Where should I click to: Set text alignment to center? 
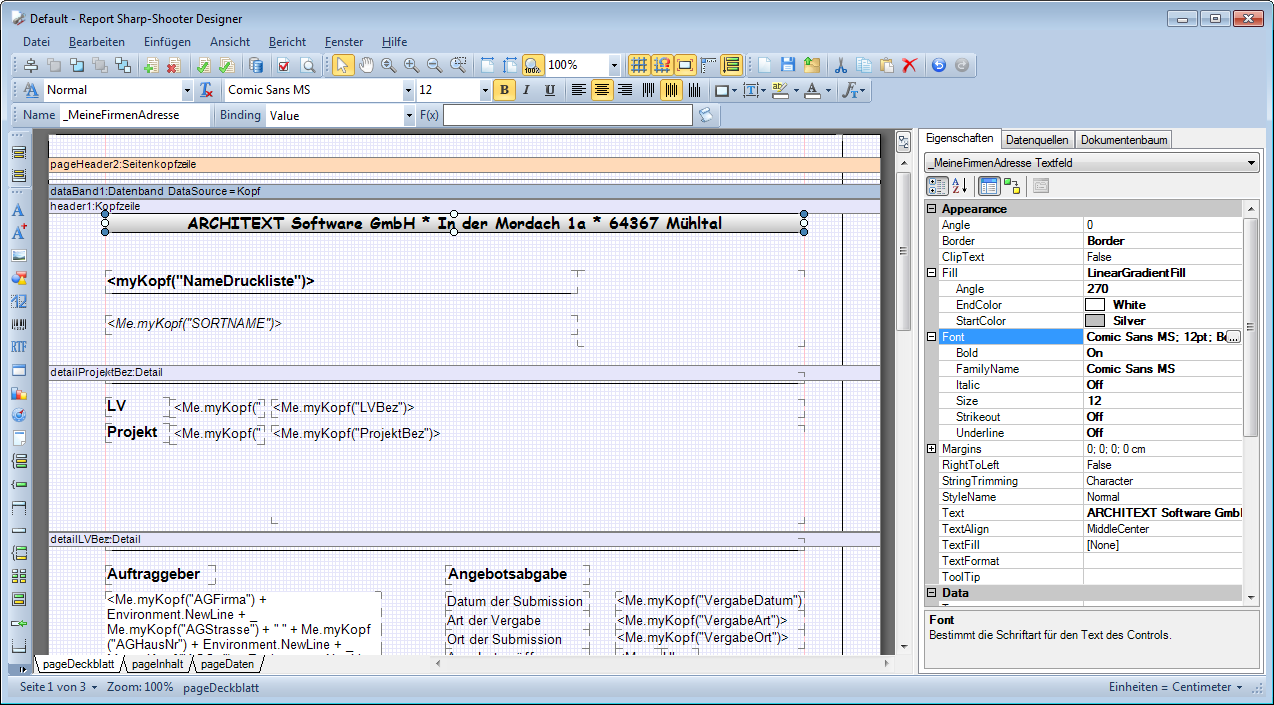click(x=602, y=90)
